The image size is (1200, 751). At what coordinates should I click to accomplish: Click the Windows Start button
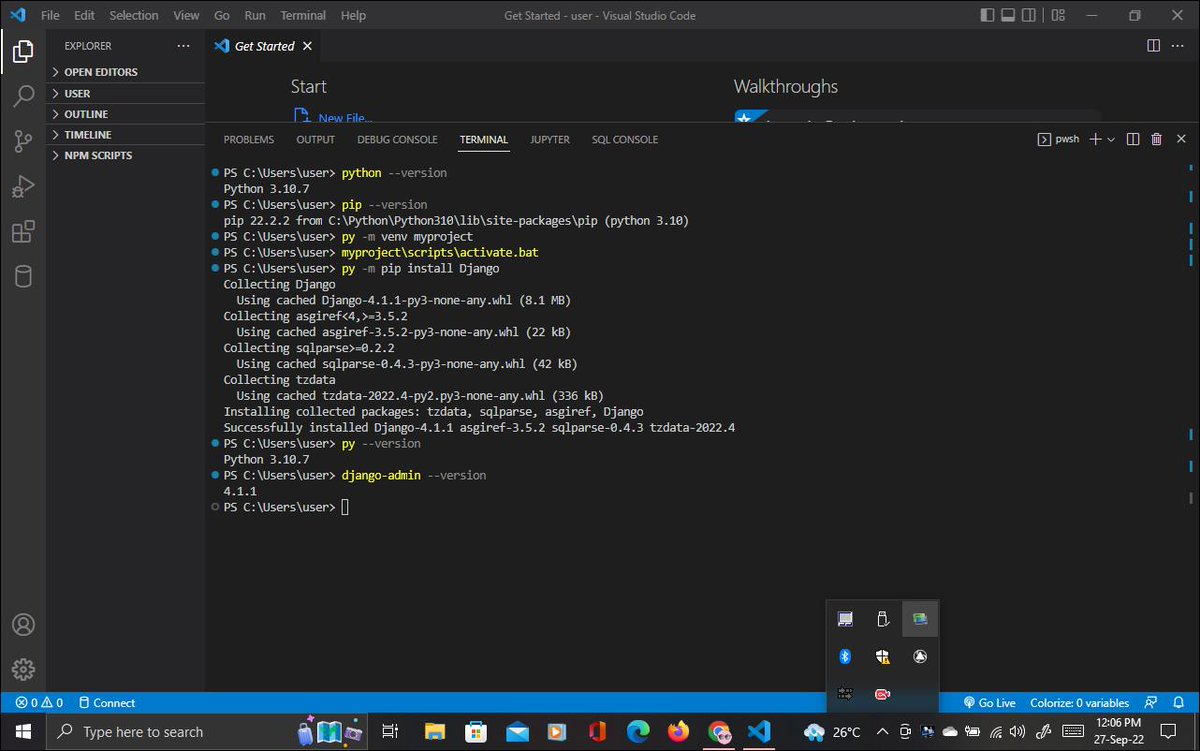[23, 731]
